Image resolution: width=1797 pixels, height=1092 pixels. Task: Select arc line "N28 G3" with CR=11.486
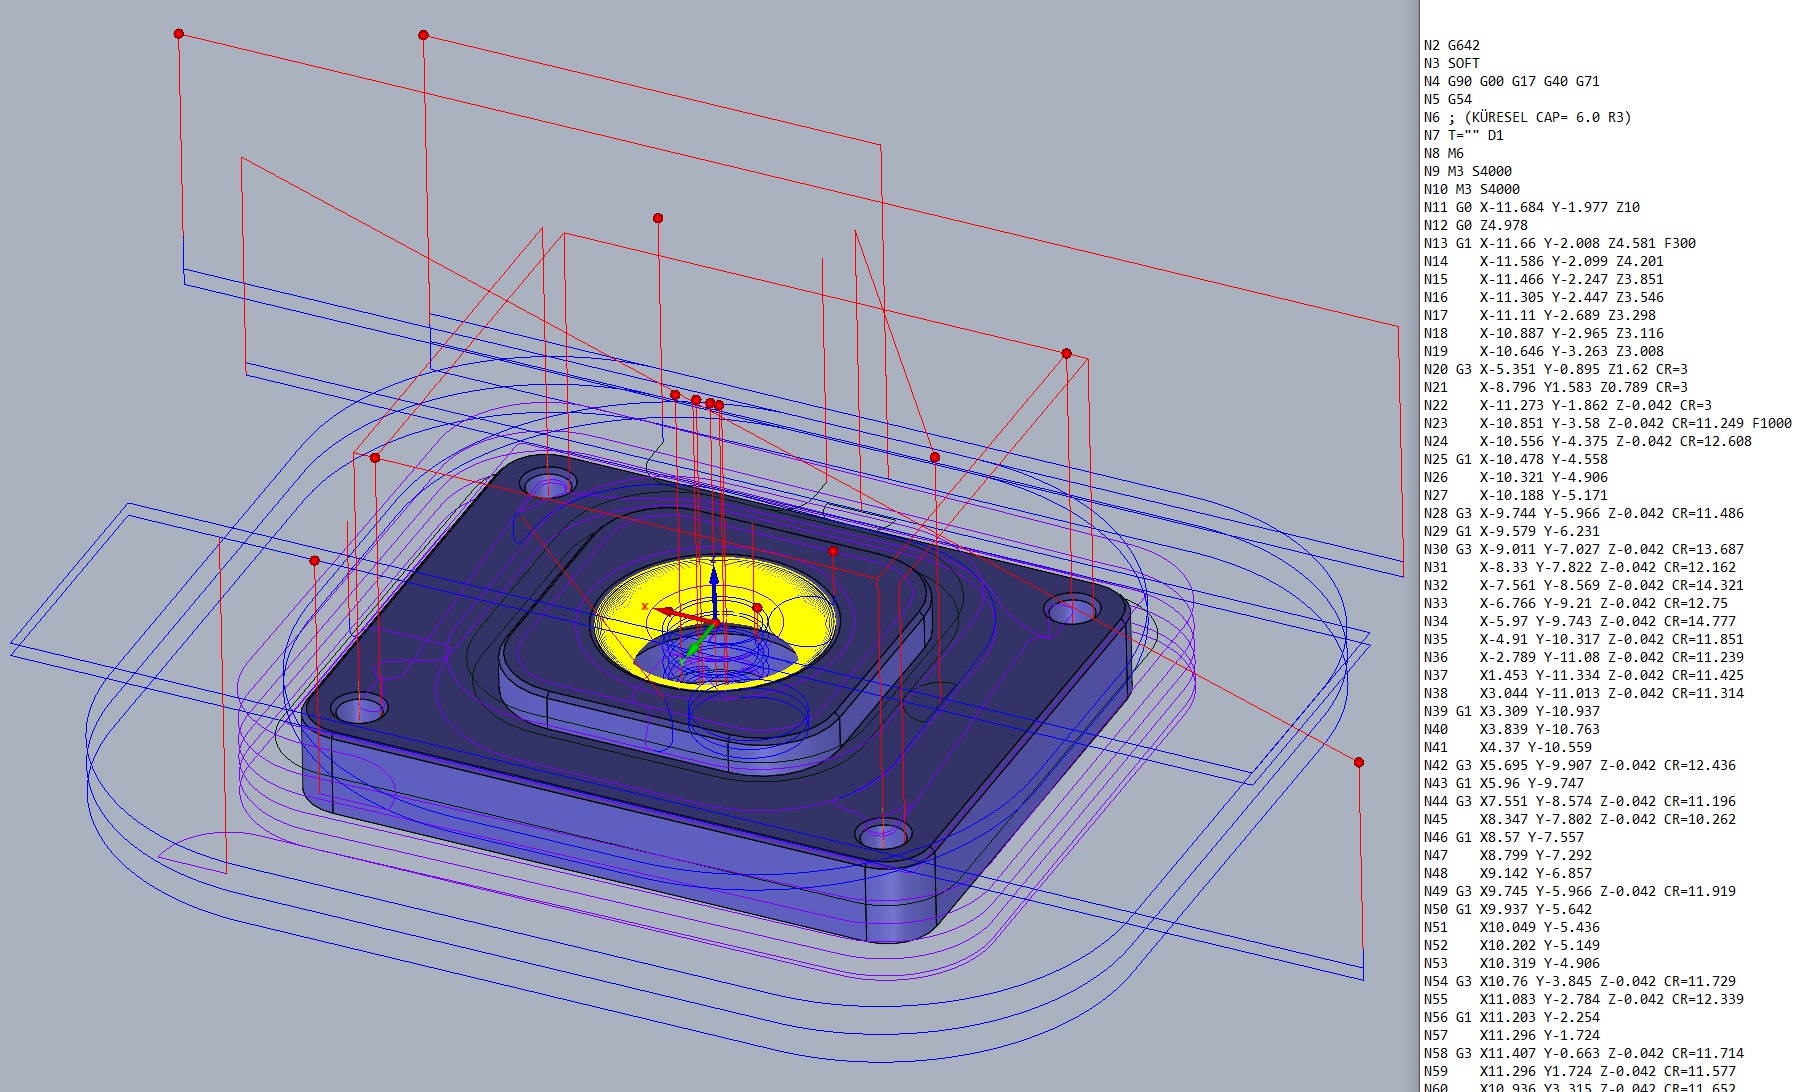coord(1584,513)
